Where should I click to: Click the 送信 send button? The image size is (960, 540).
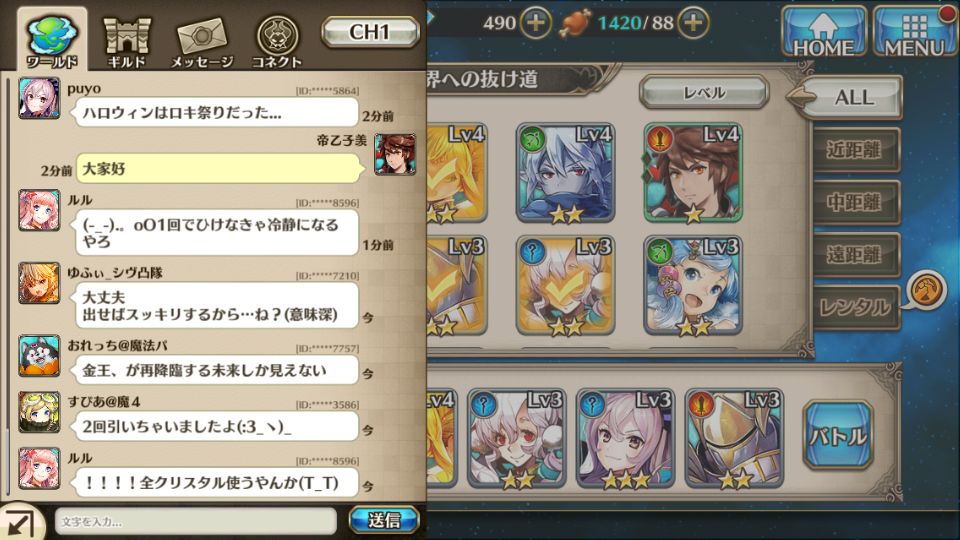(x=384, y=520)
